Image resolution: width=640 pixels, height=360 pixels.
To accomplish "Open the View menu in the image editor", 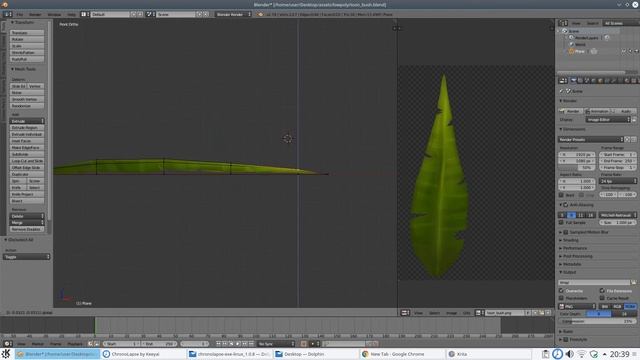I will [x=418, y=313].
